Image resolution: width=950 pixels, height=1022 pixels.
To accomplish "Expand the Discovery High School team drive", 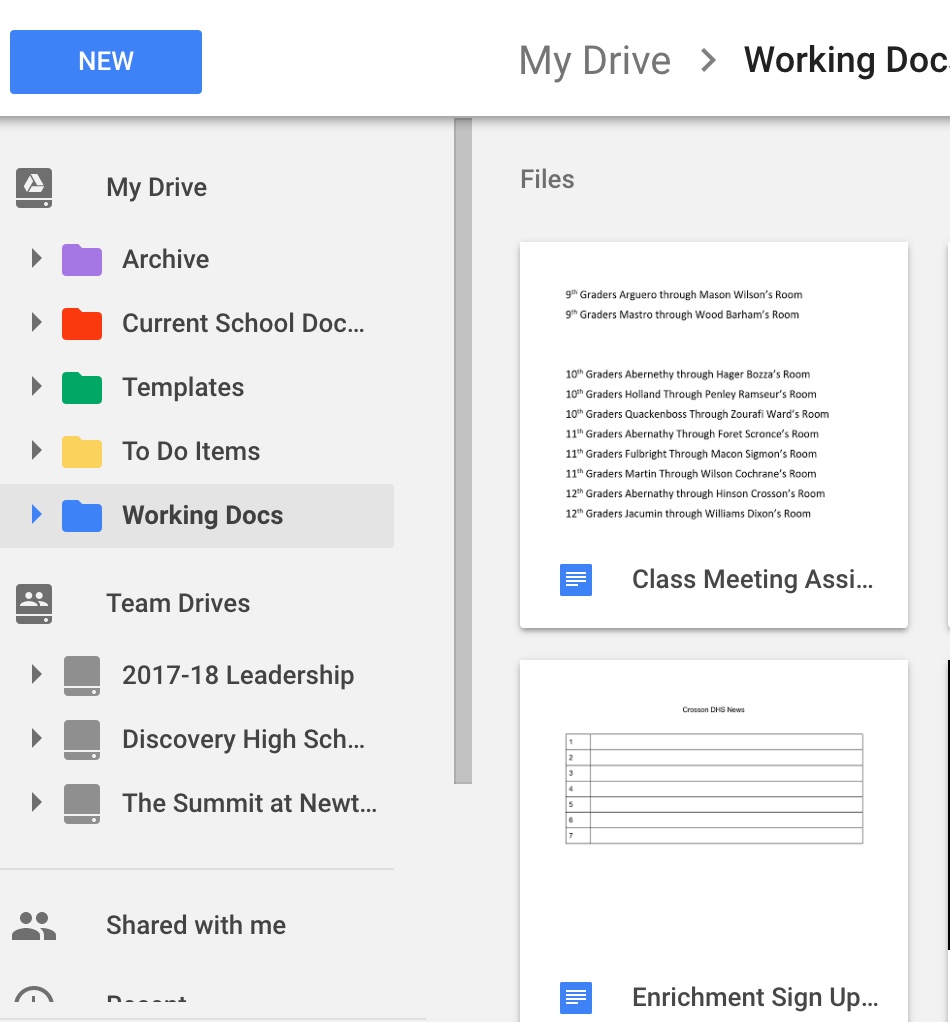I will 37,739.
